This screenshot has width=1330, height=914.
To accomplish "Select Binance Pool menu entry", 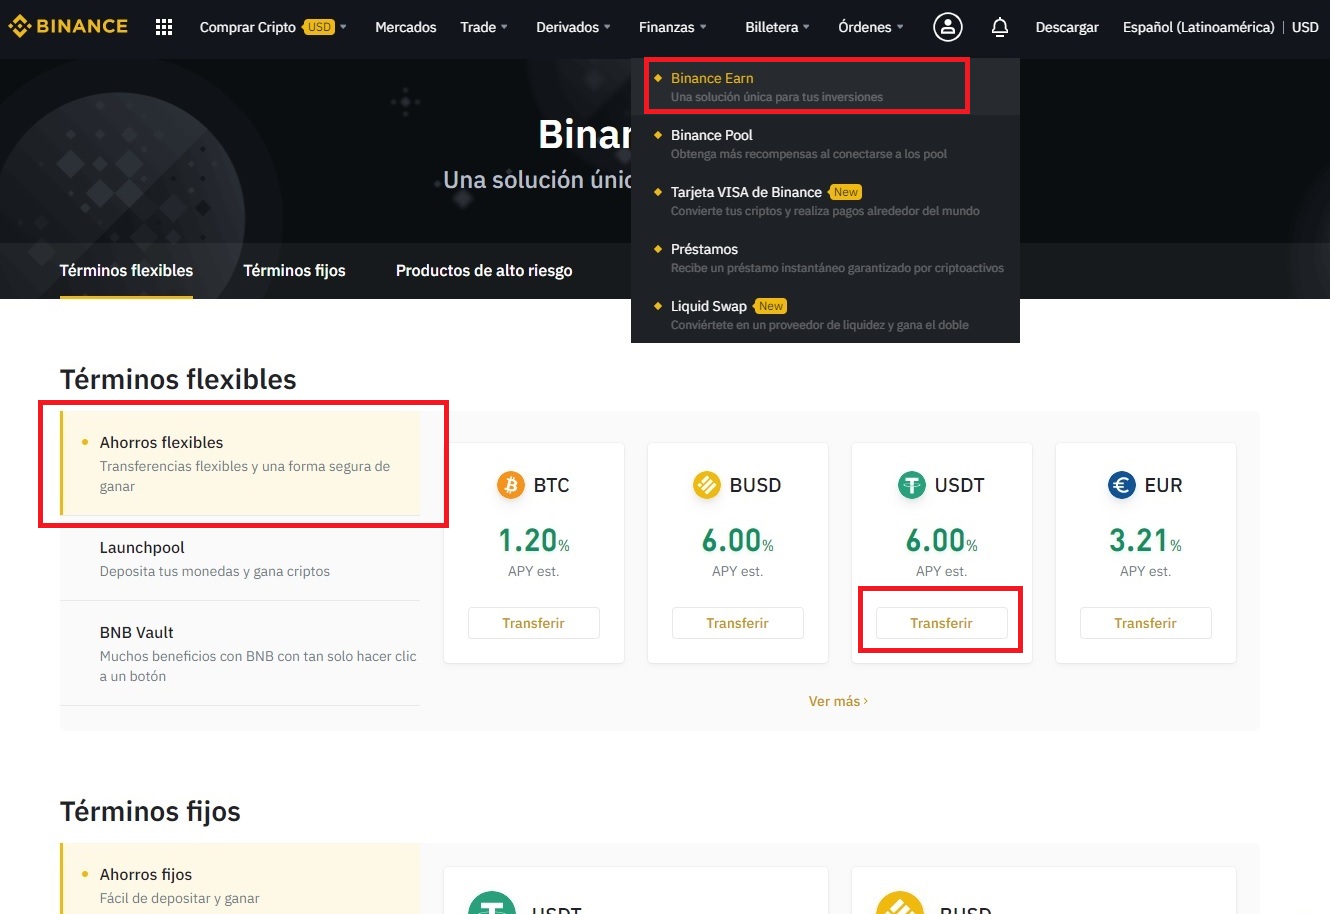I will [825, 143].
